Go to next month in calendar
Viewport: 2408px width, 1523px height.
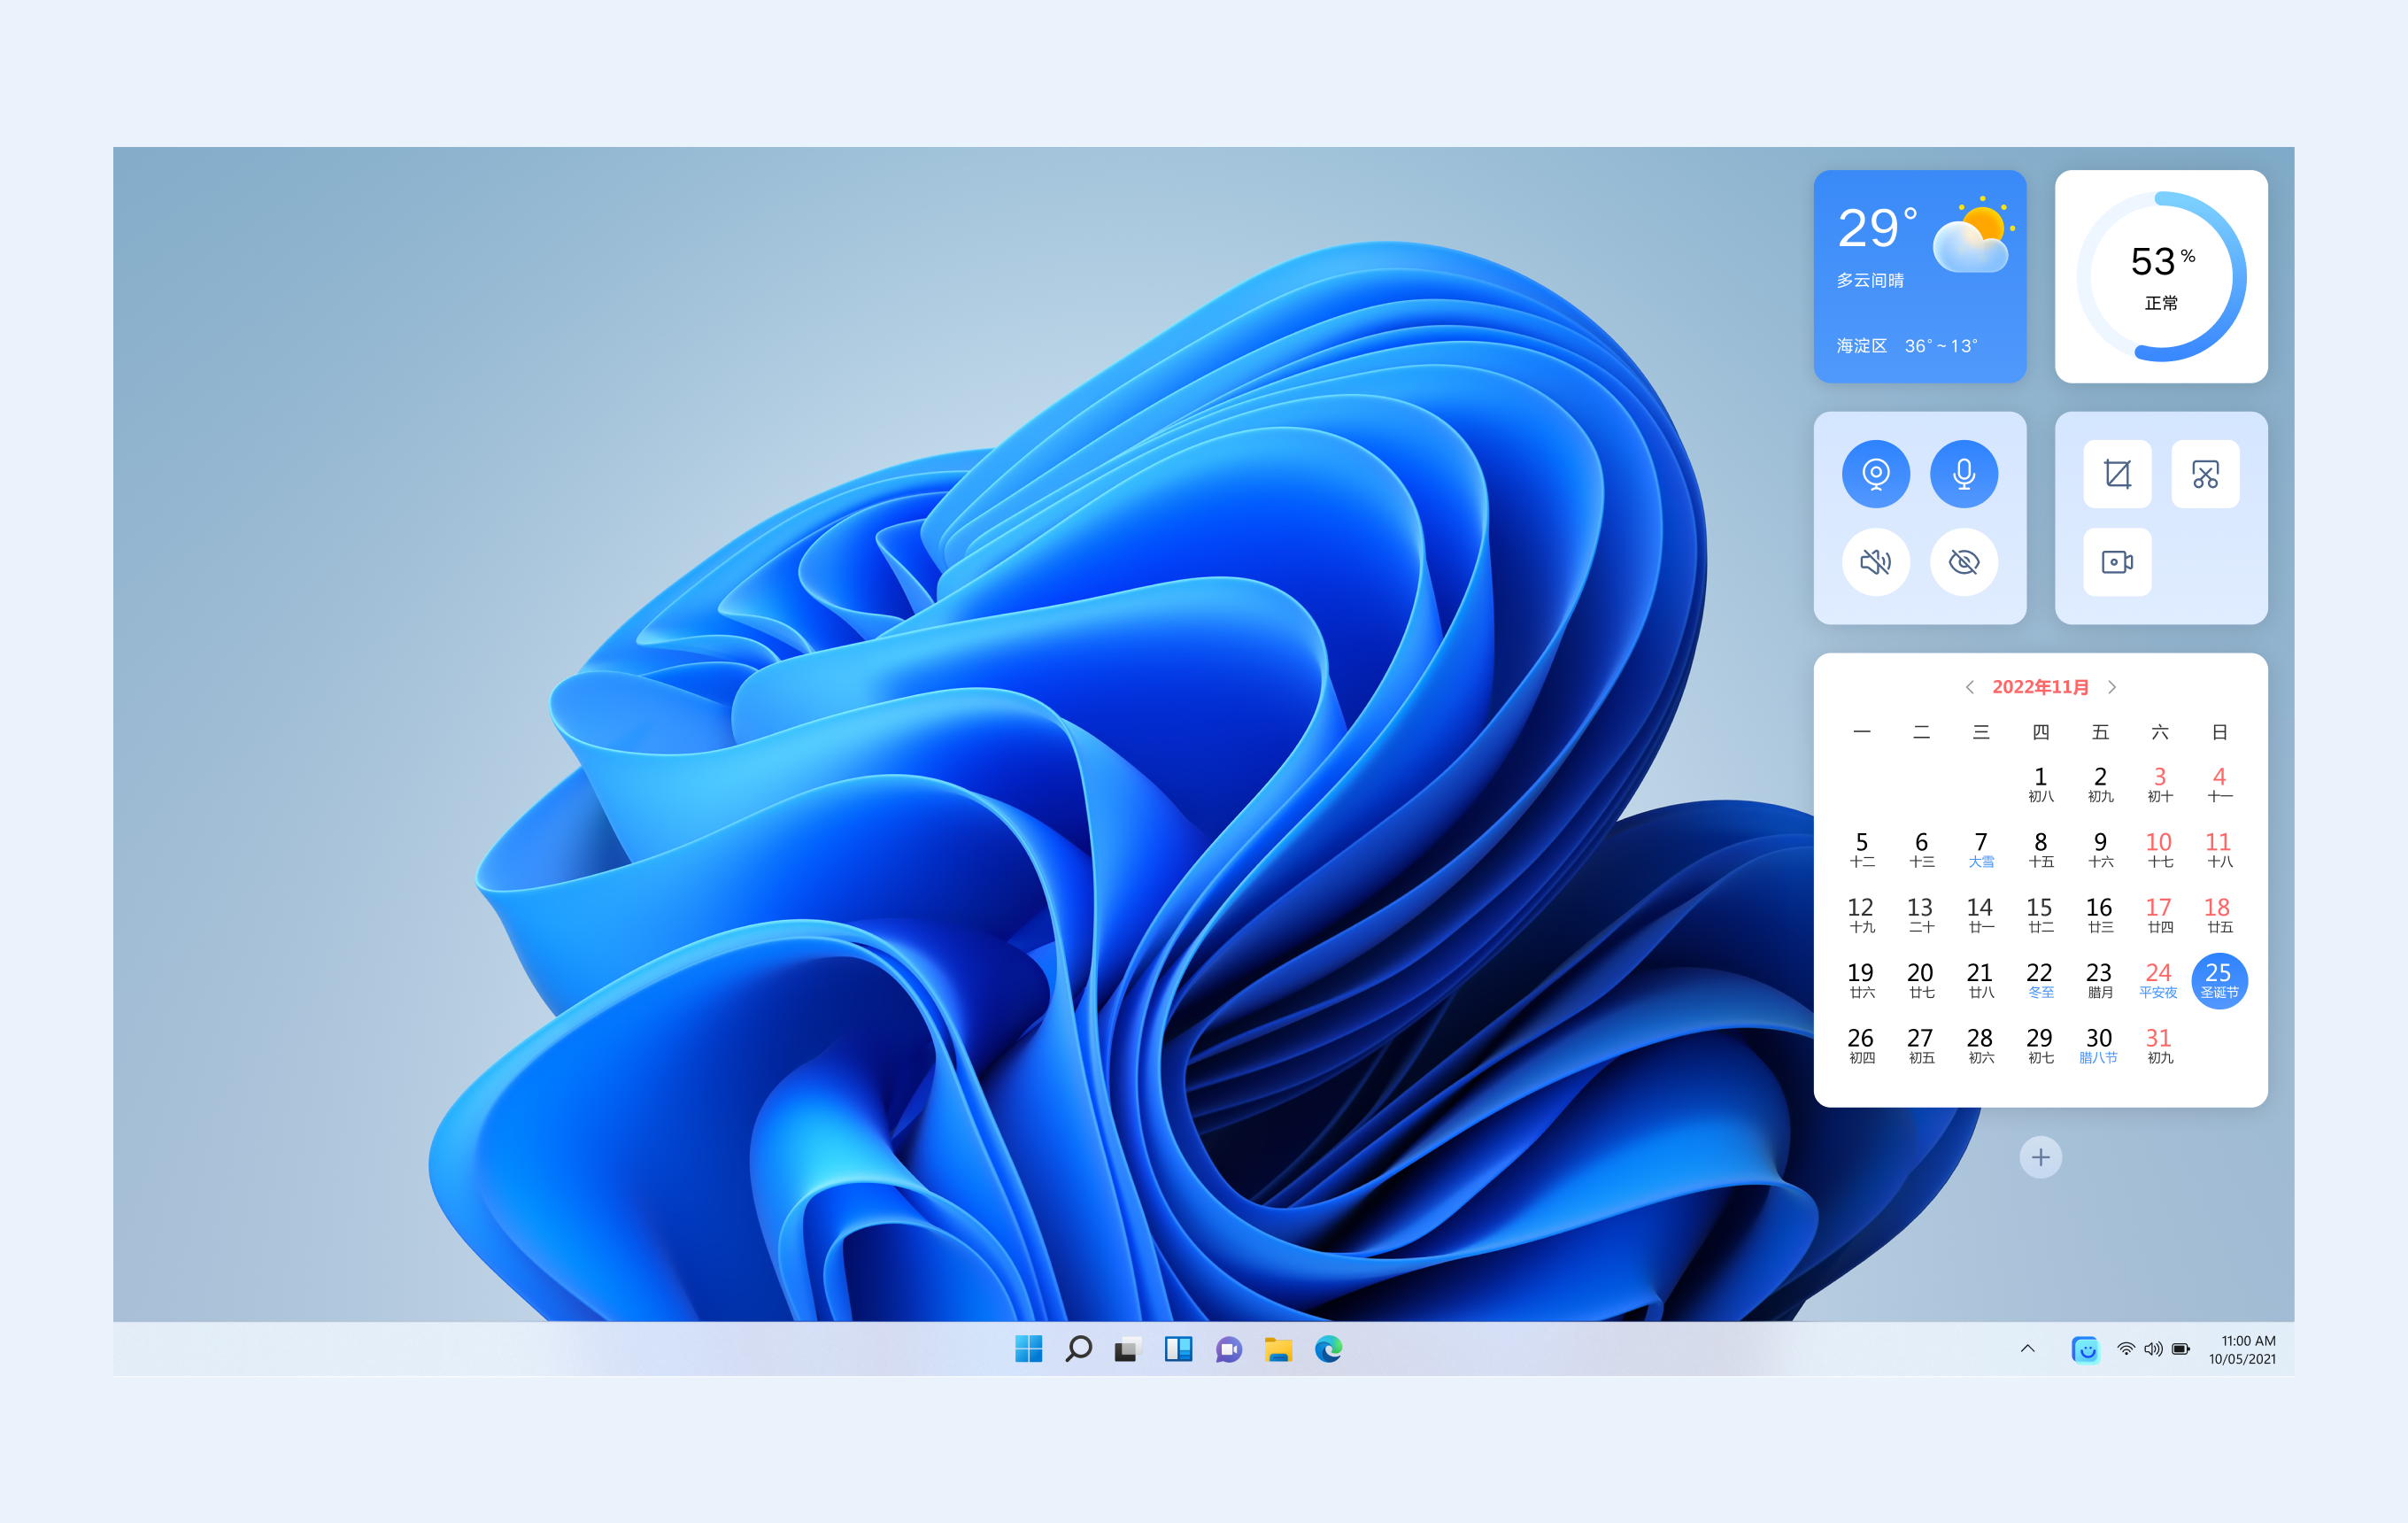coord(2112,687)
